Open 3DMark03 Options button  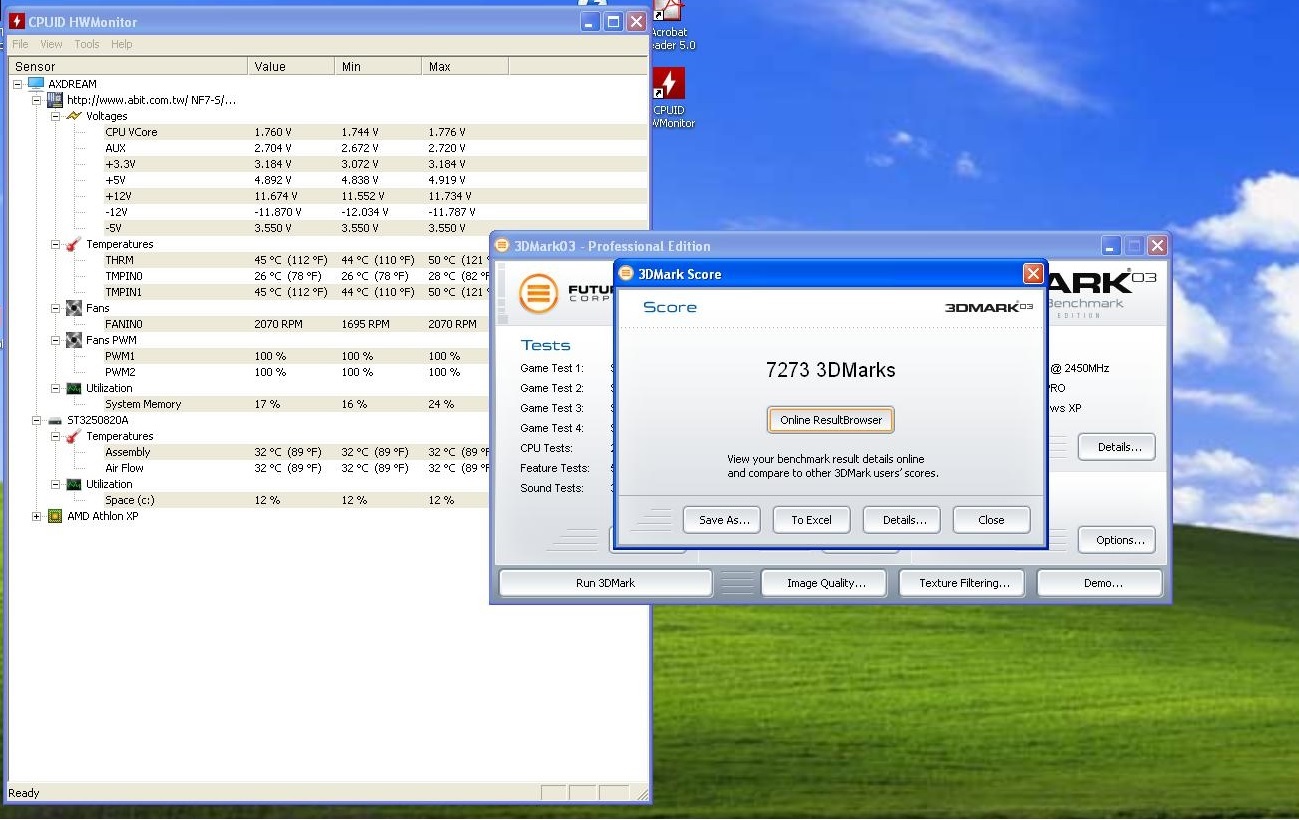coord(1117,540)
